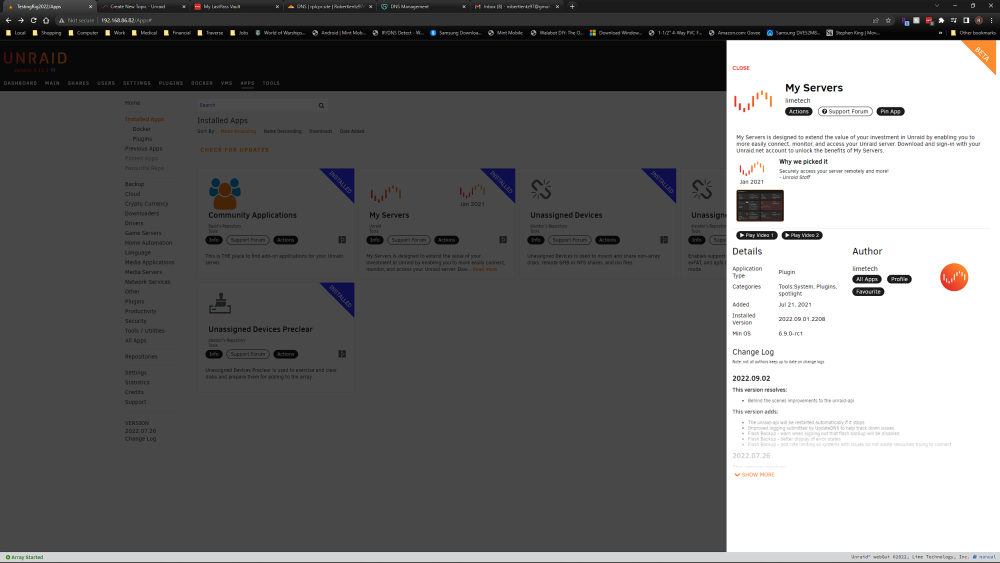Click Actions on Unassigned Devices Preclear card
This screenshot has height=563, width=1000.
285,355
